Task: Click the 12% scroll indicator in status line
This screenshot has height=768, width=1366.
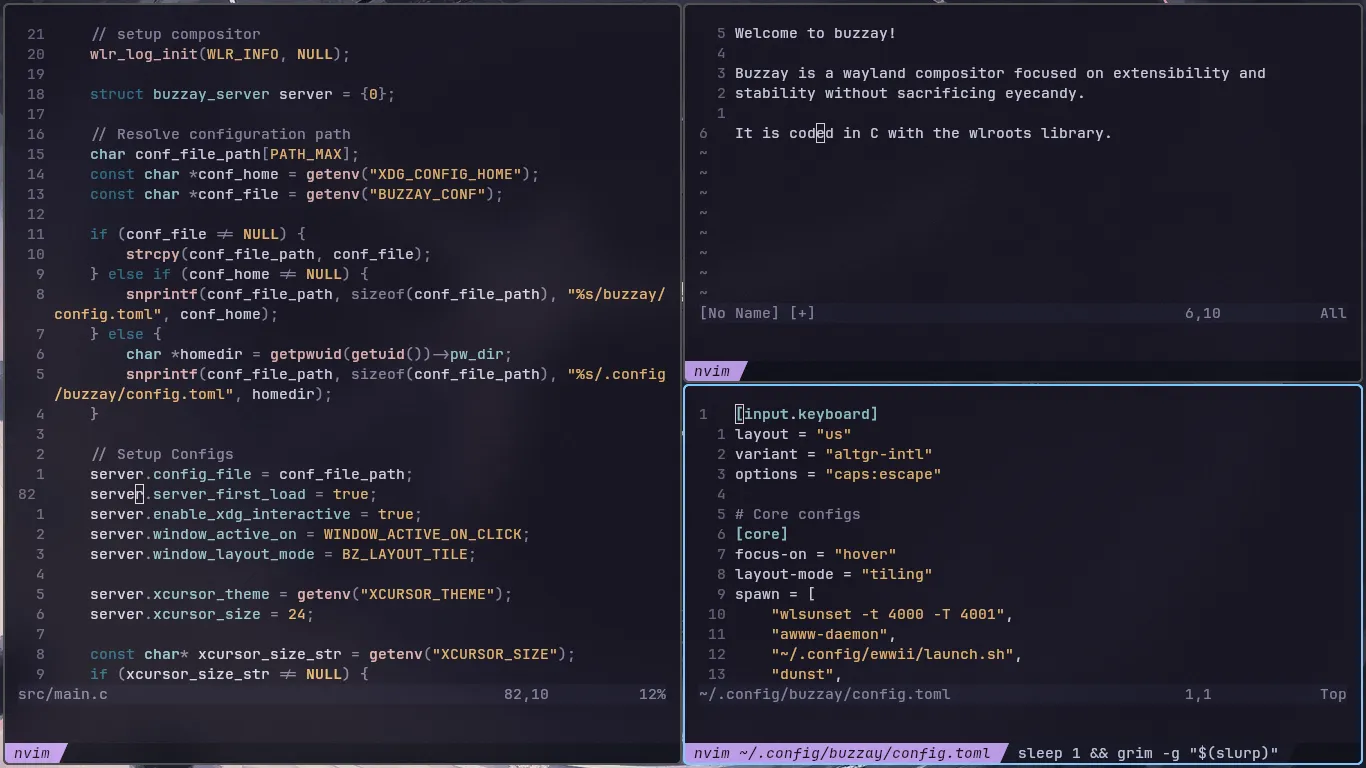Action: point(652,694)
